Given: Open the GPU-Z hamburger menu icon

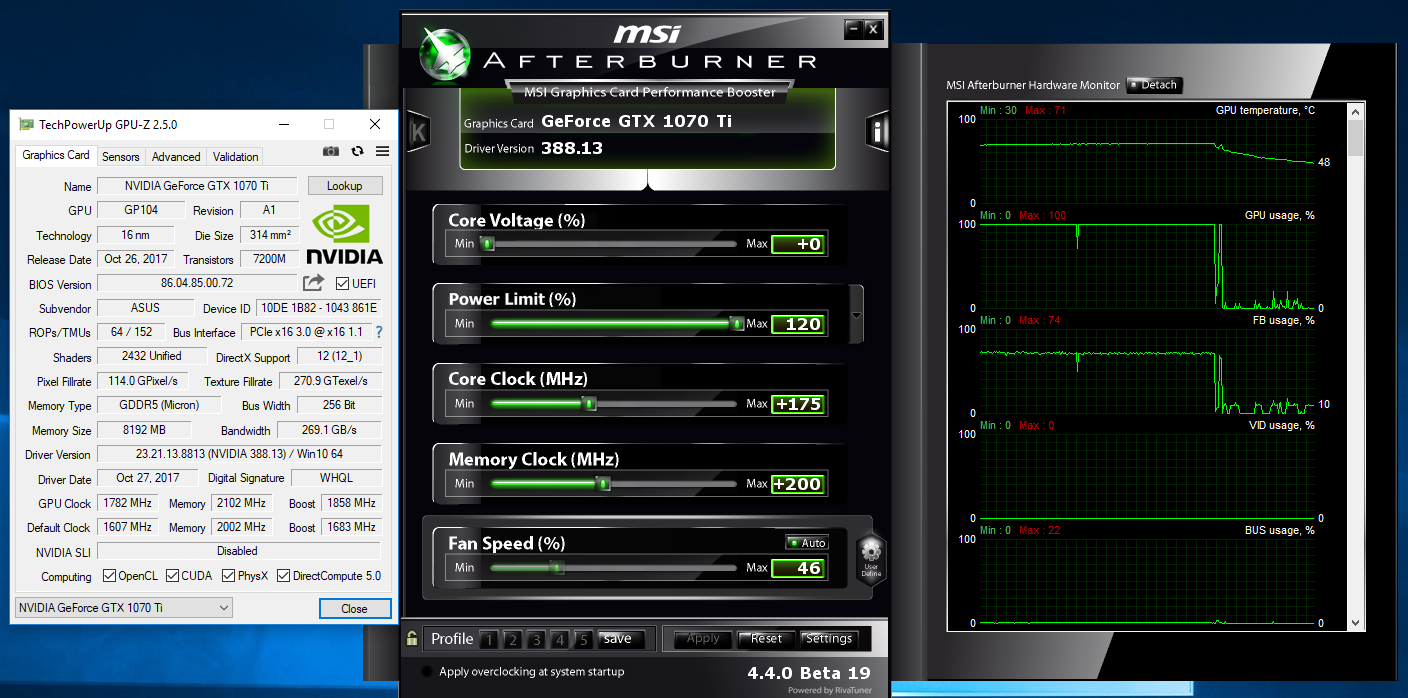Looking at the screenshot, I should (x=382, y=151).
